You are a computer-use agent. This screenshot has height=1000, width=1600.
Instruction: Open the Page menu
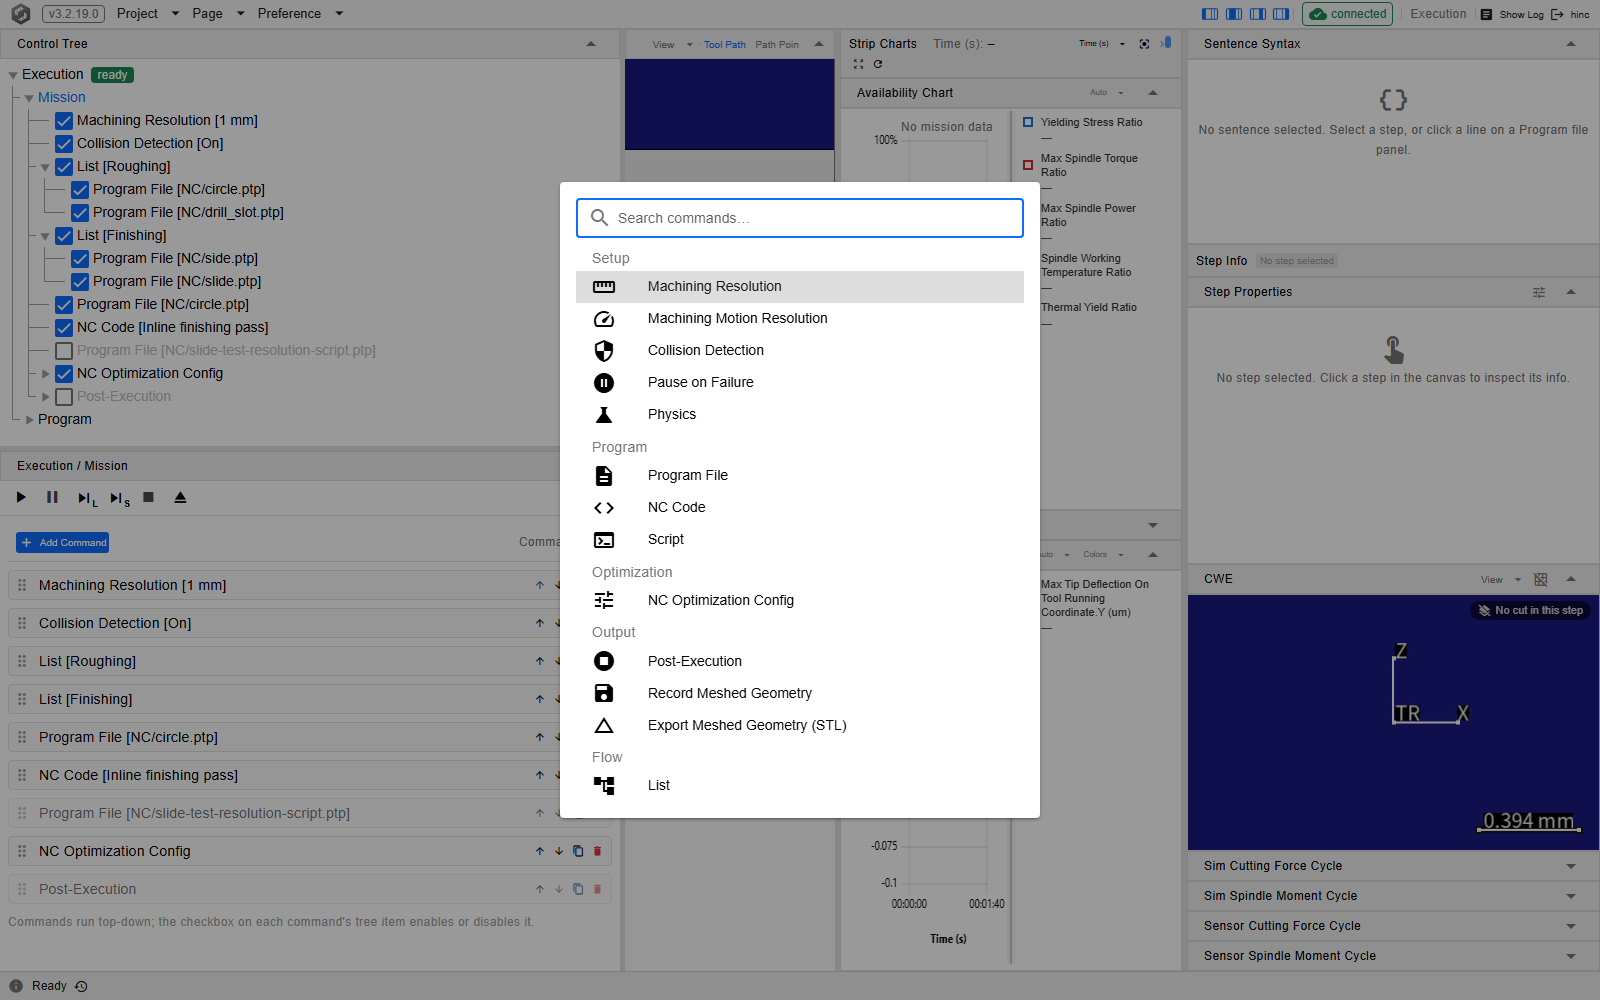pos(218,13)
